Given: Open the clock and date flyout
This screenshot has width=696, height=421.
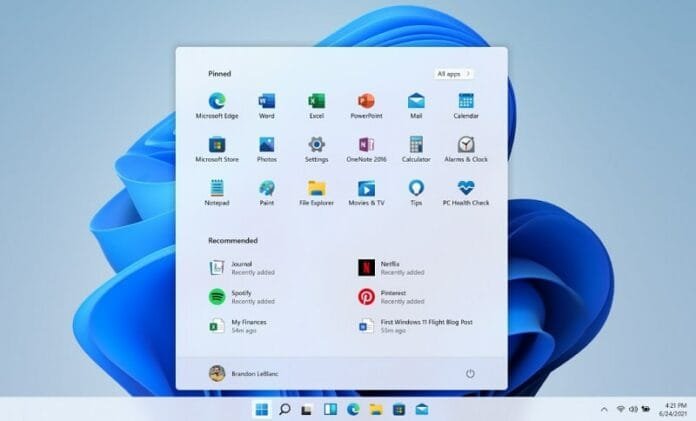Looking at the screenshot, I should (673, 409).
